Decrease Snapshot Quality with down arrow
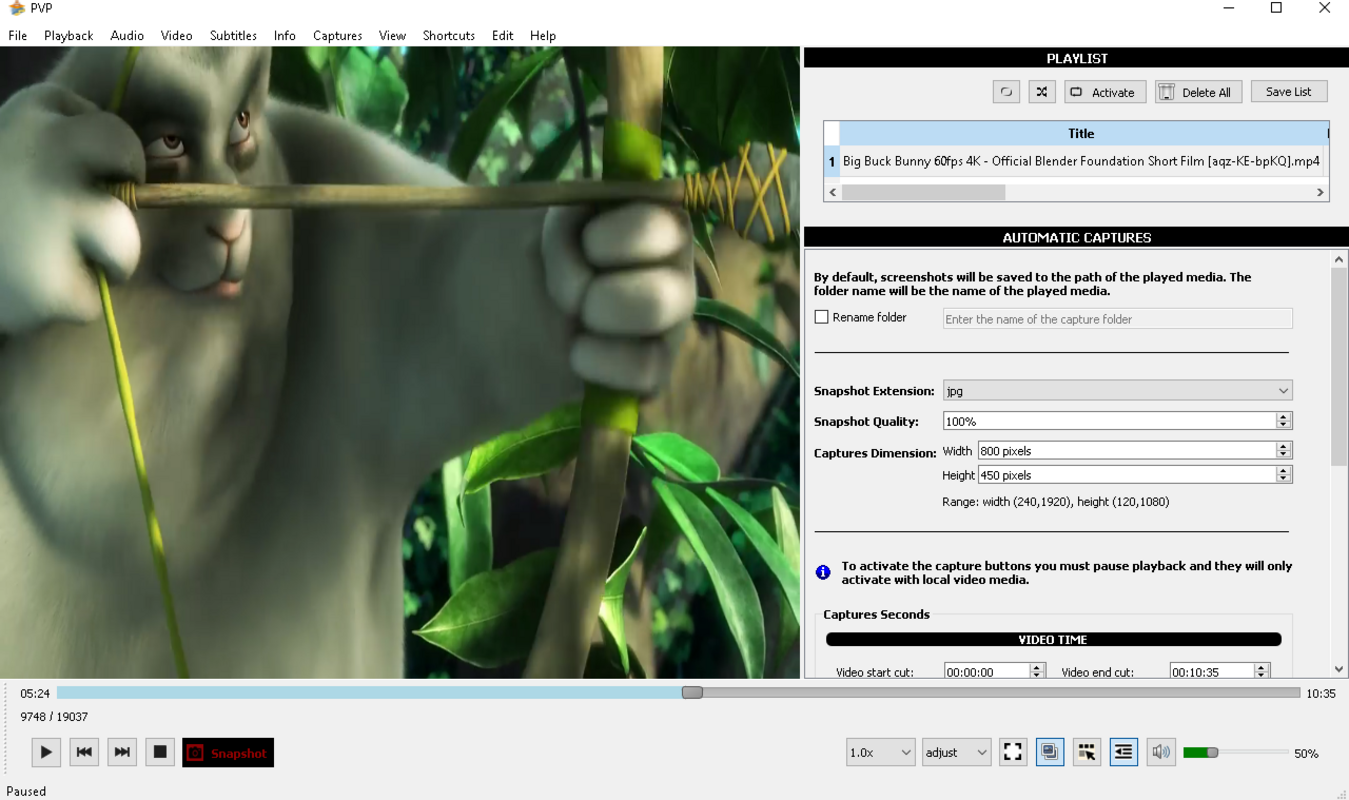The height and width of the screenshot is (800, 1349). click(x=1284, y=426)
